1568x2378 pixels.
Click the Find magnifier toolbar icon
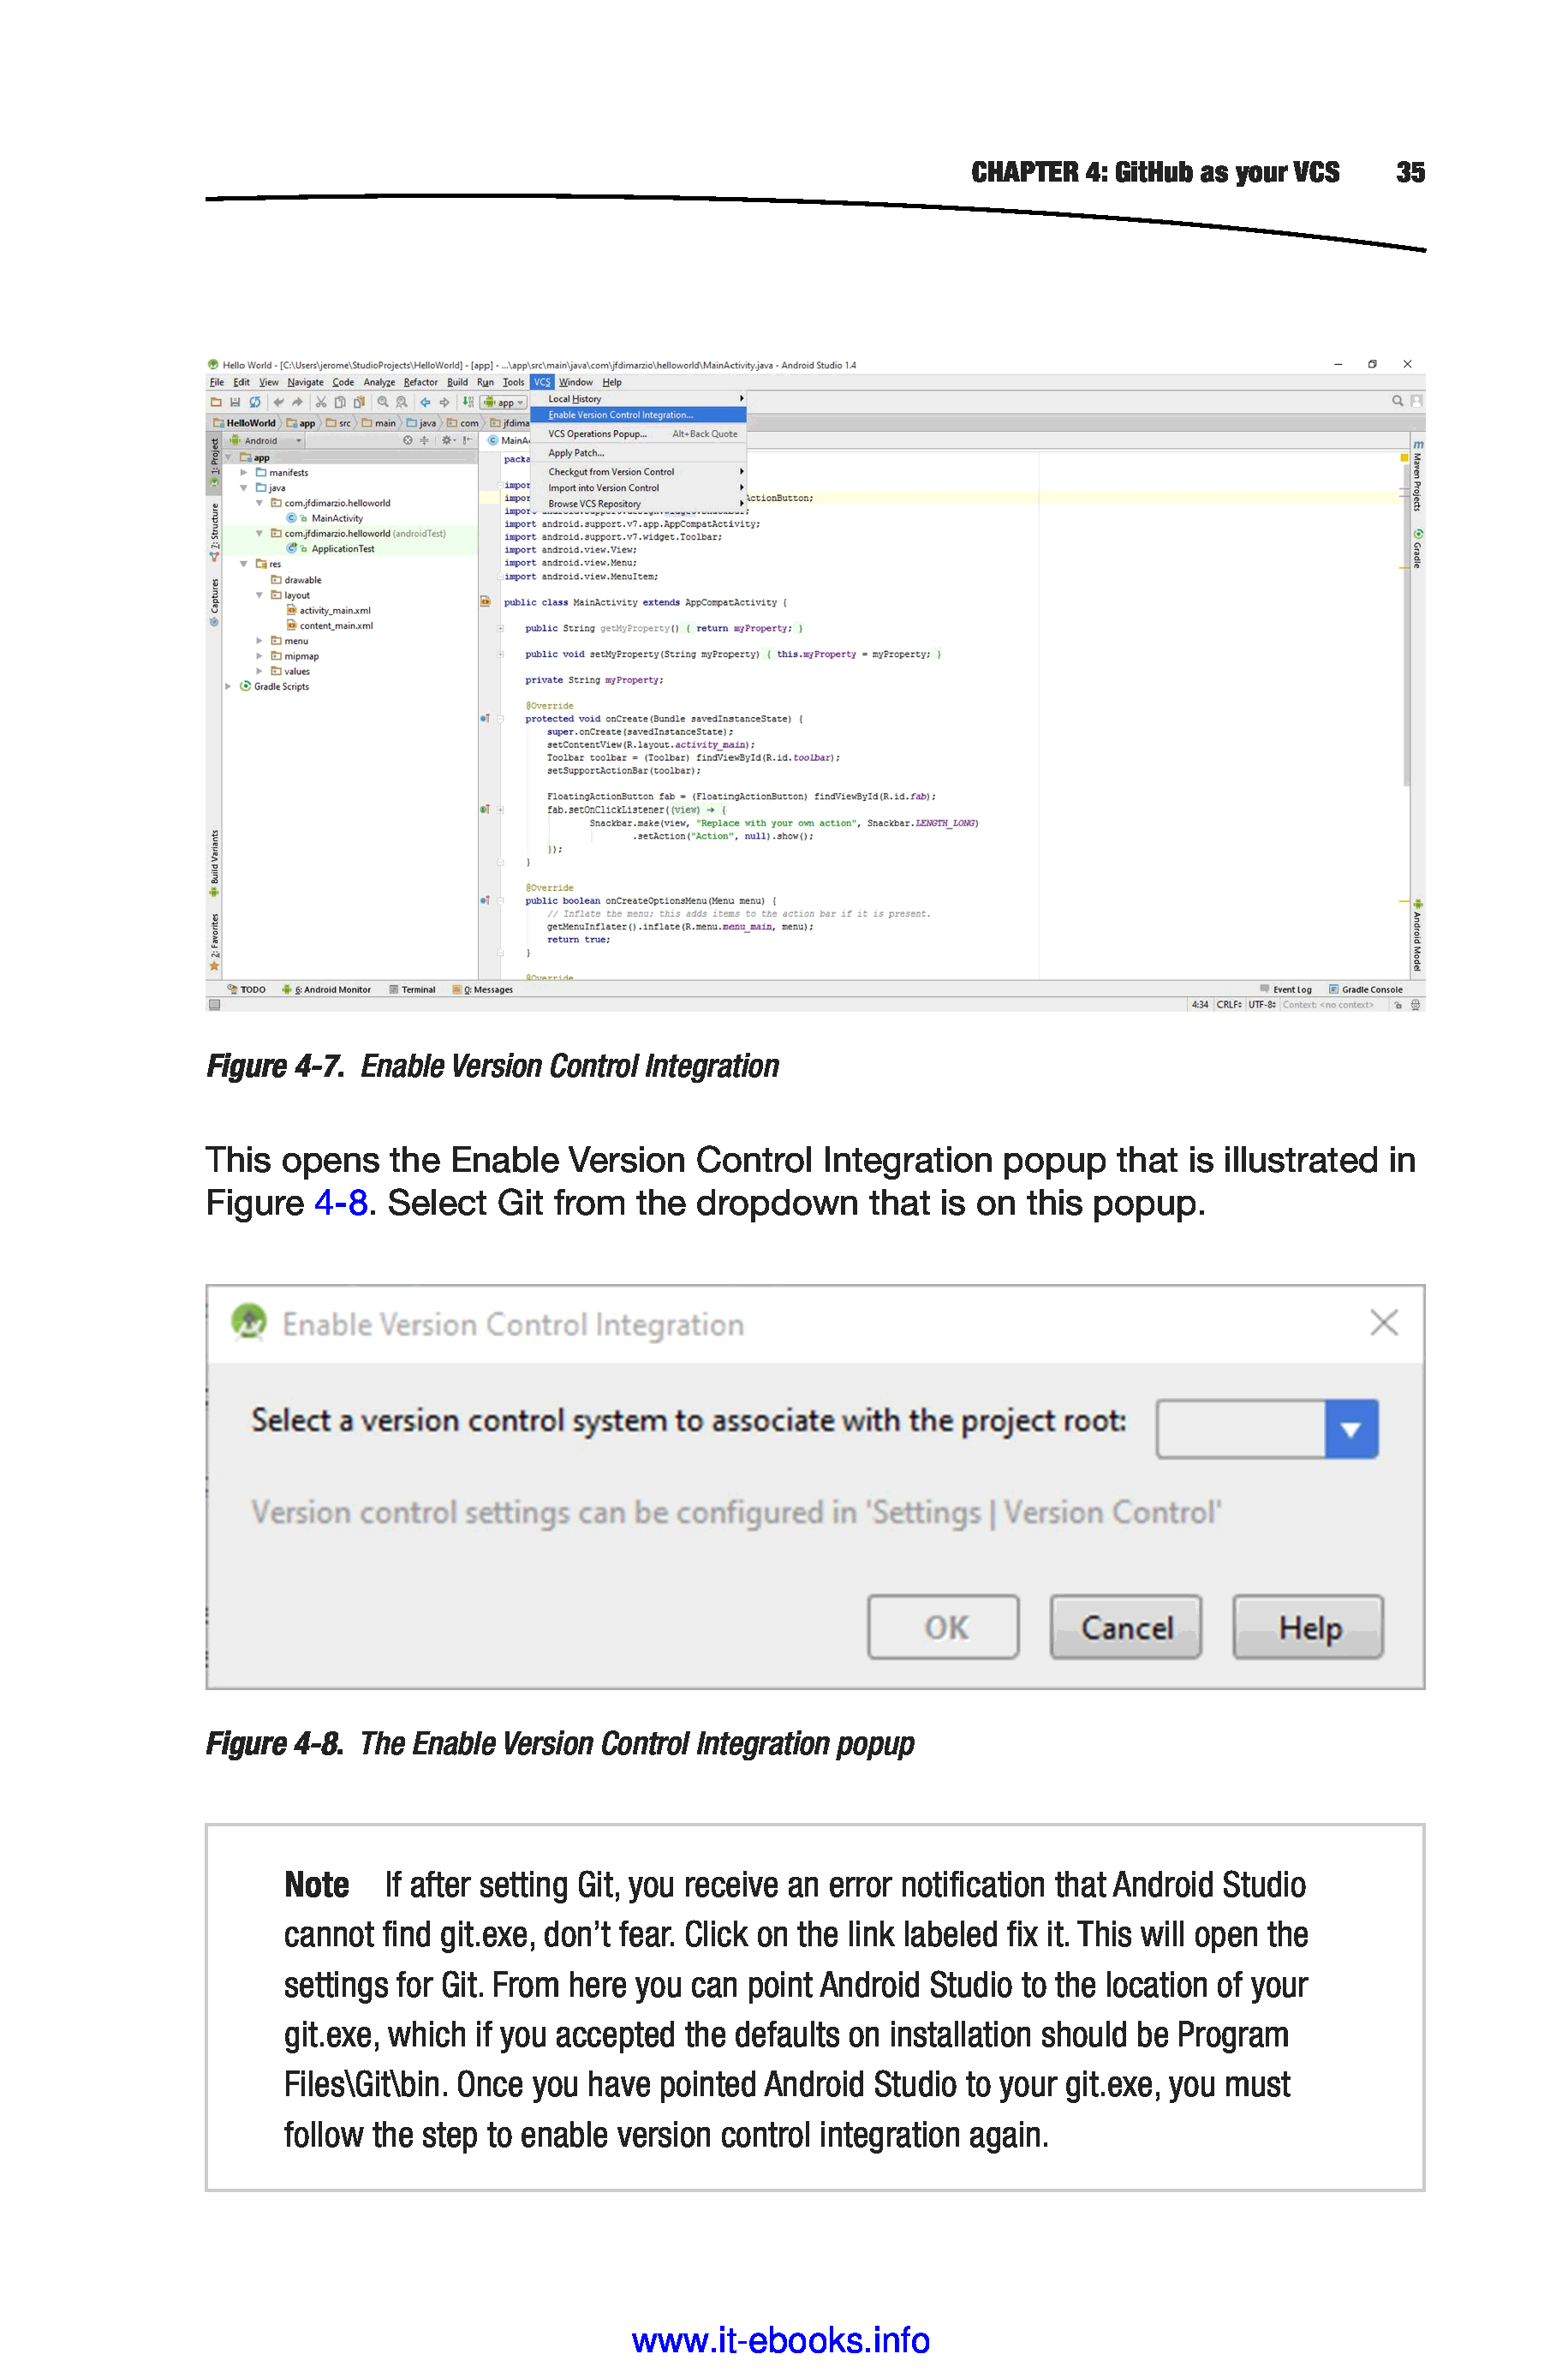point(383,402)
